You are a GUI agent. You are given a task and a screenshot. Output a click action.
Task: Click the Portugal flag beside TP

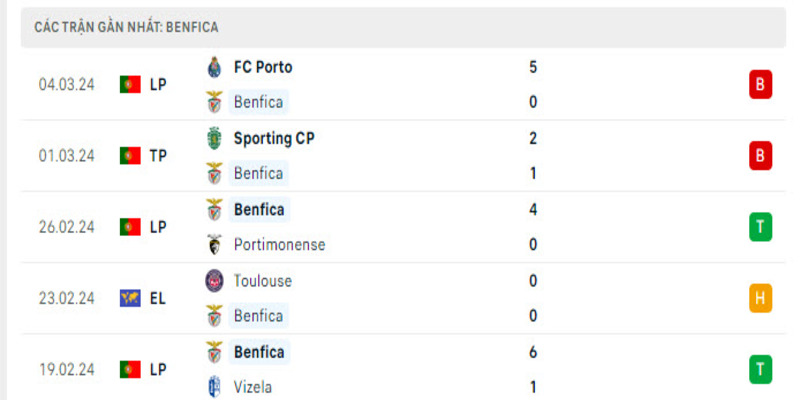pyautogui.click(x=130, y=156)
